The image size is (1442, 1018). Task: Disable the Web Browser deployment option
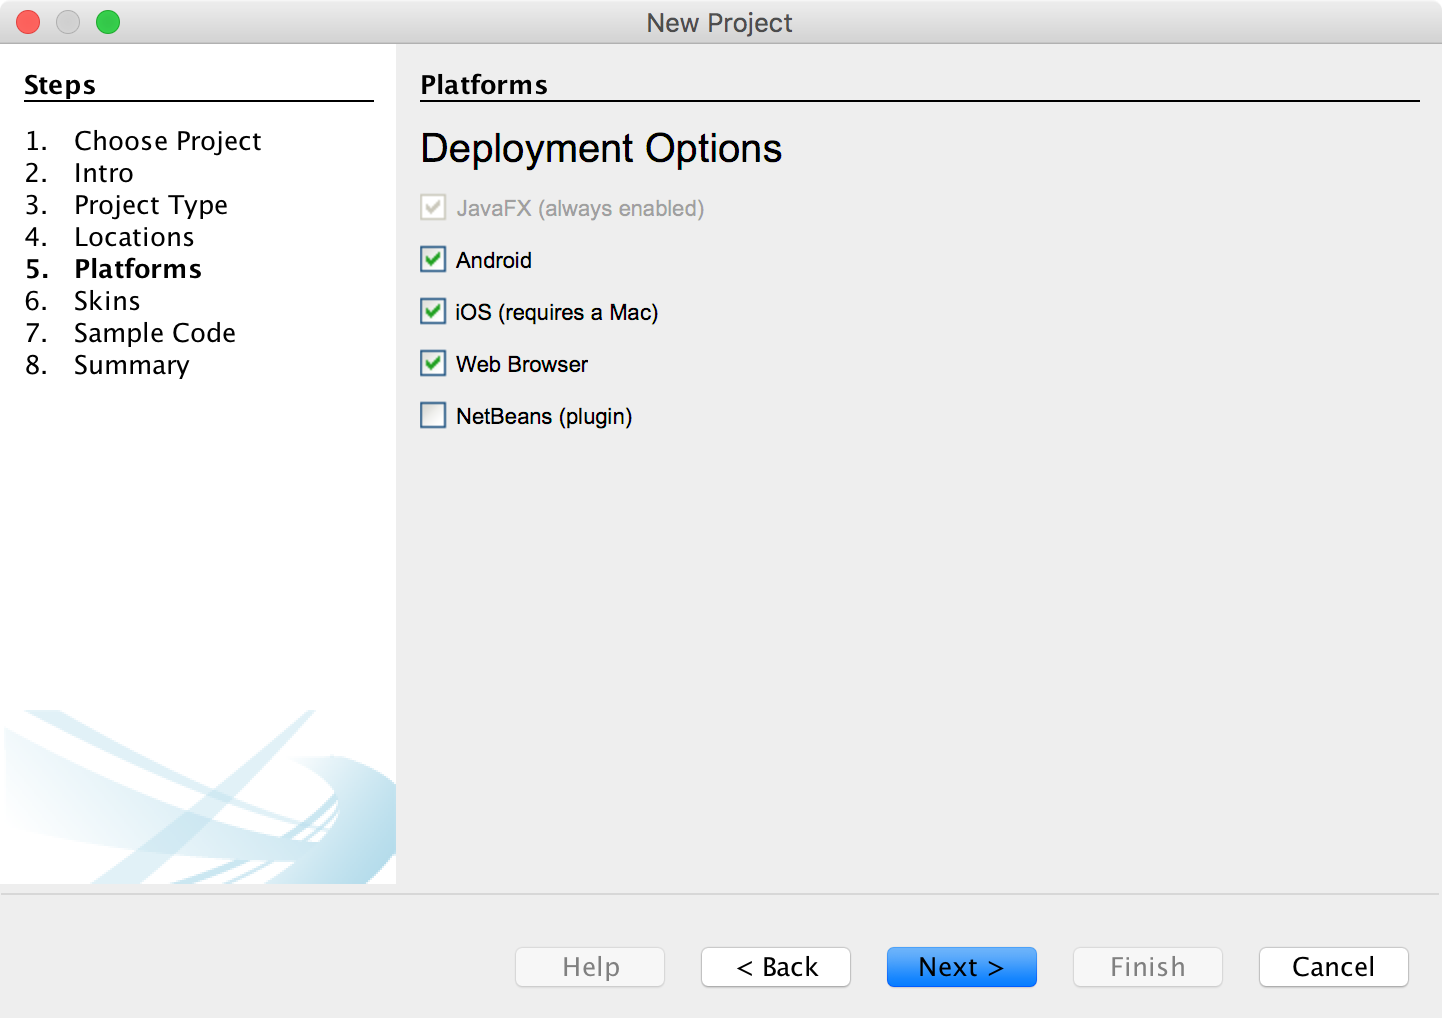tap(433, 364)
